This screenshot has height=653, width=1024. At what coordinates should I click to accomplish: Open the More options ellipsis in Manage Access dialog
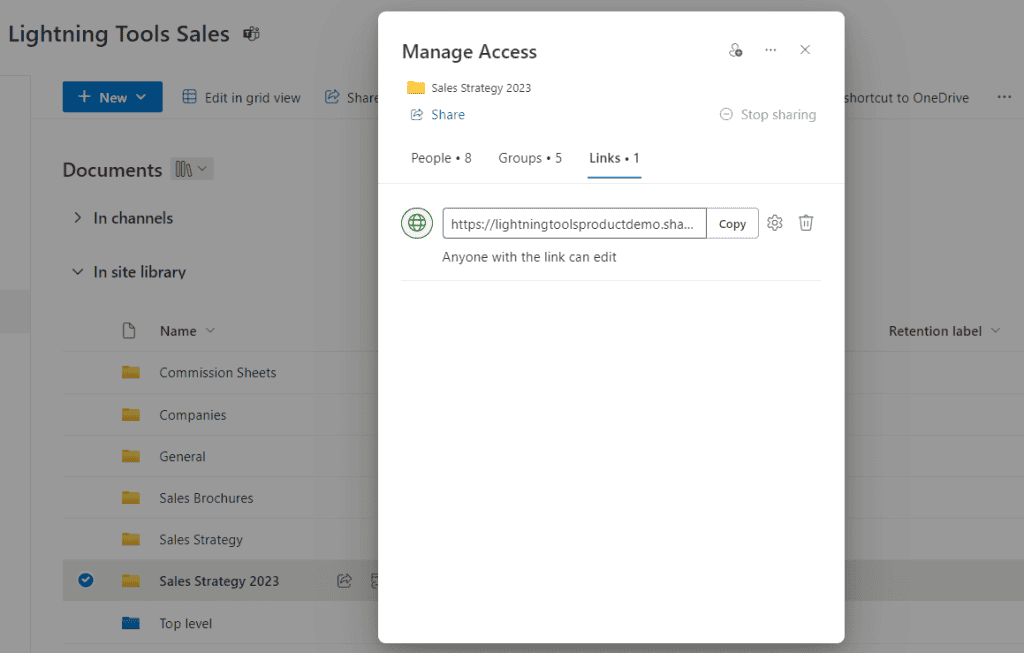click(770, 49)
